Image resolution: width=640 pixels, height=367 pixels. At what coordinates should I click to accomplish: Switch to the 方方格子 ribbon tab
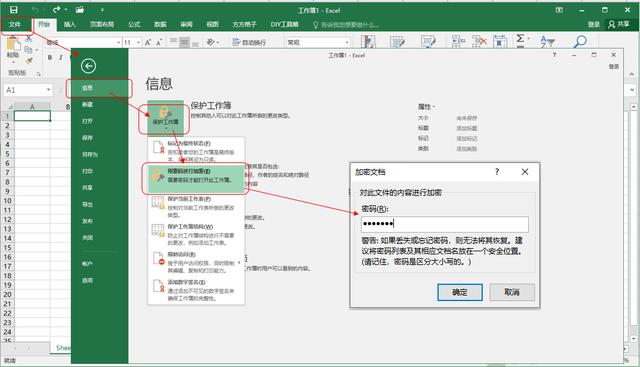(244, 24)
